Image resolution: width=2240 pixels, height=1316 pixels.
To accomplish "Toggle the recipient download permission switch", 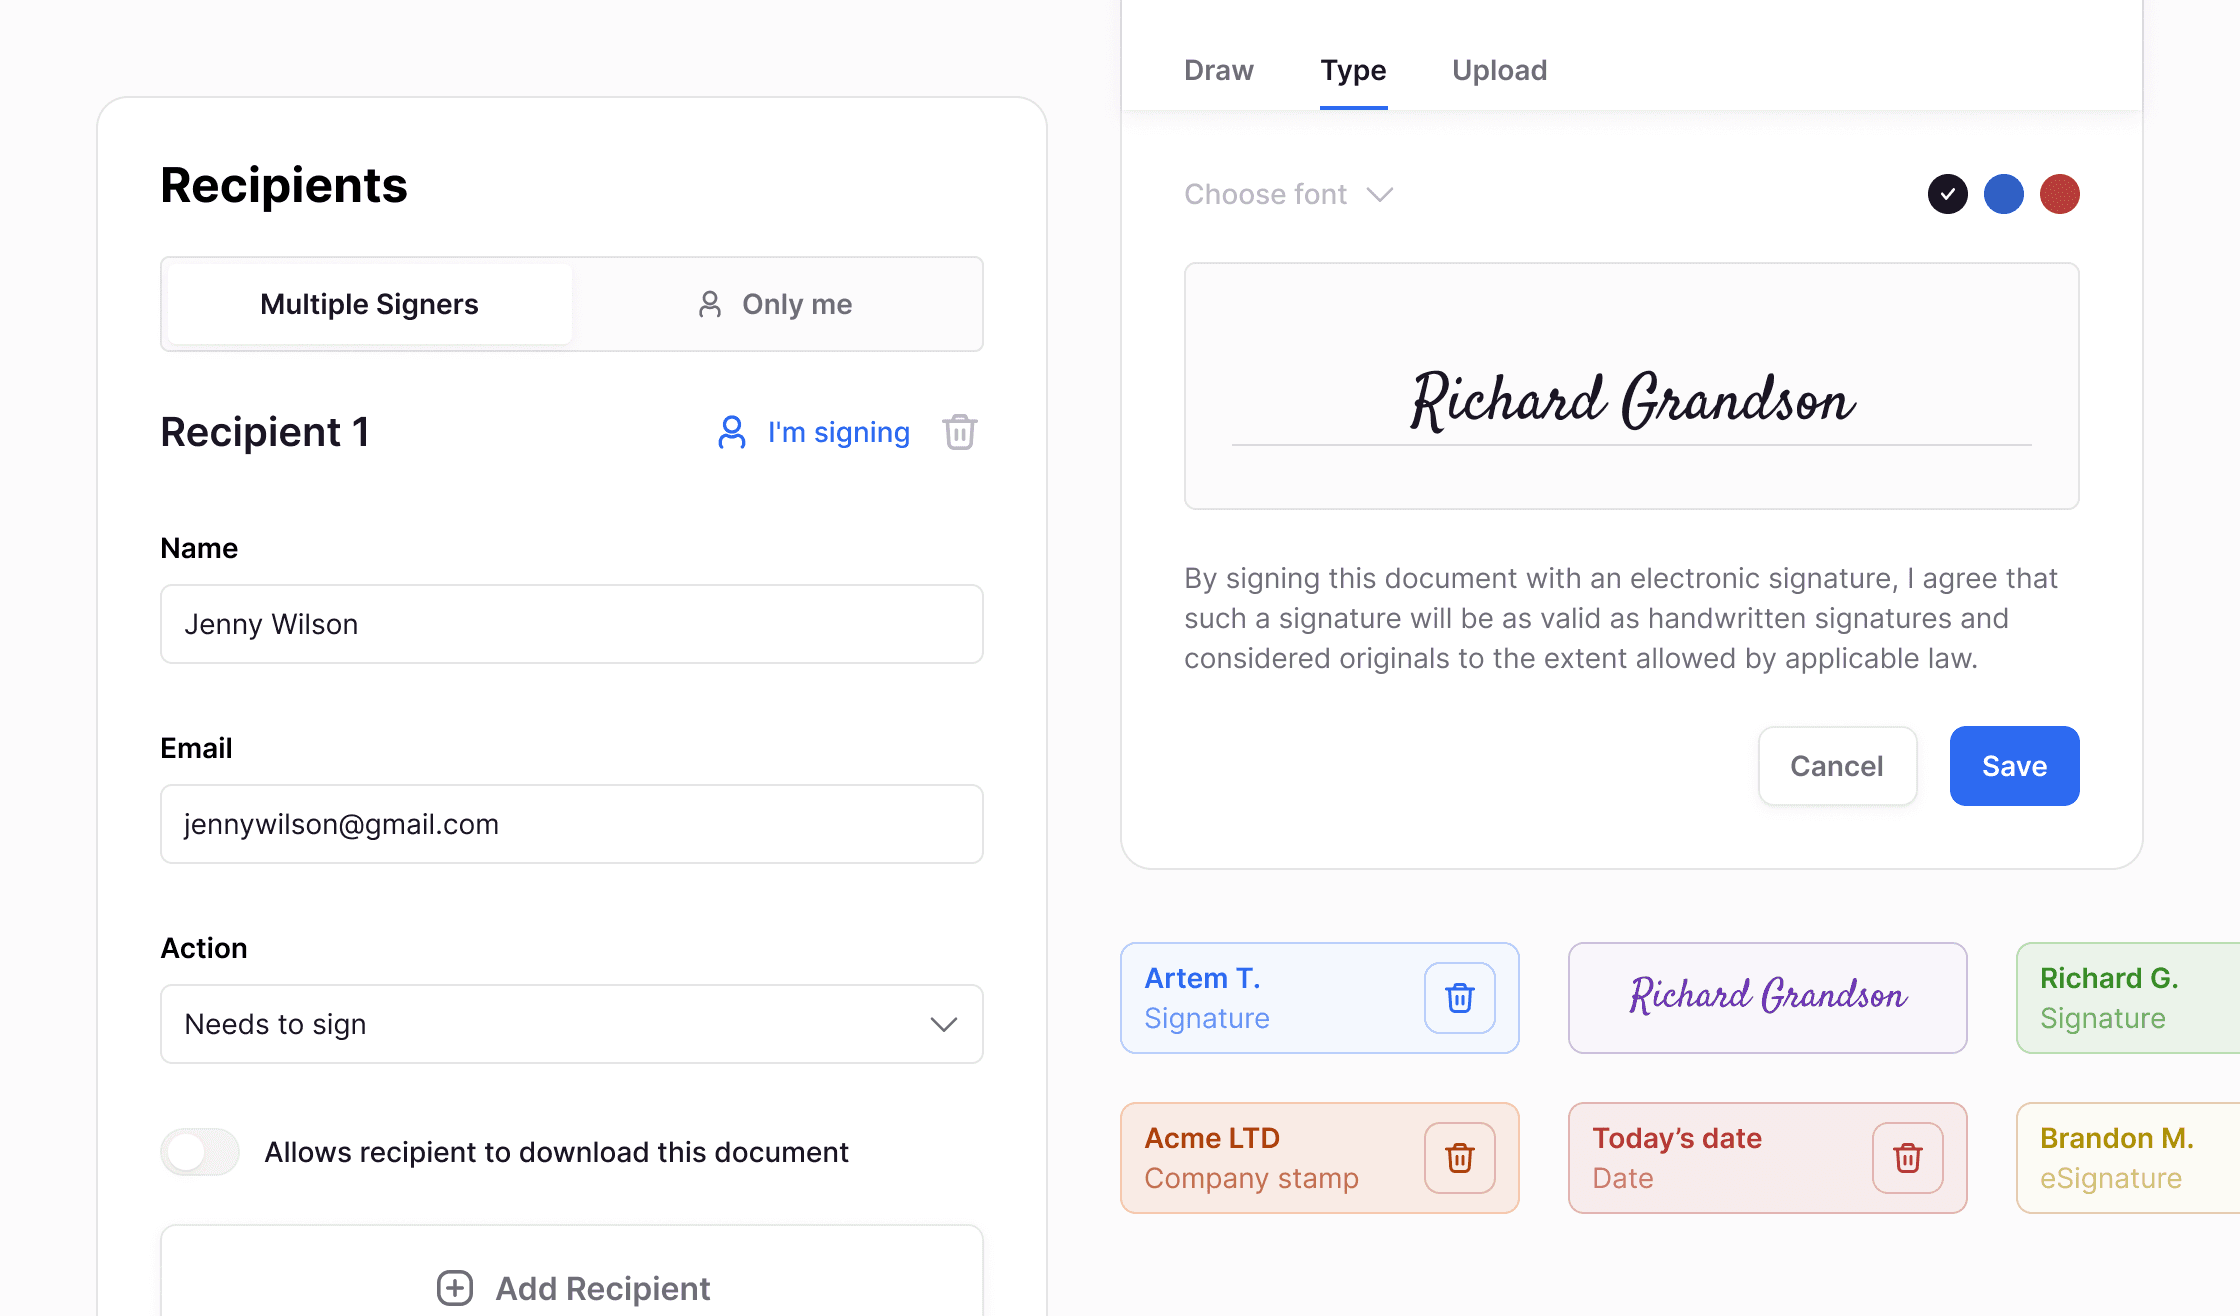I will click(200, 1152).
